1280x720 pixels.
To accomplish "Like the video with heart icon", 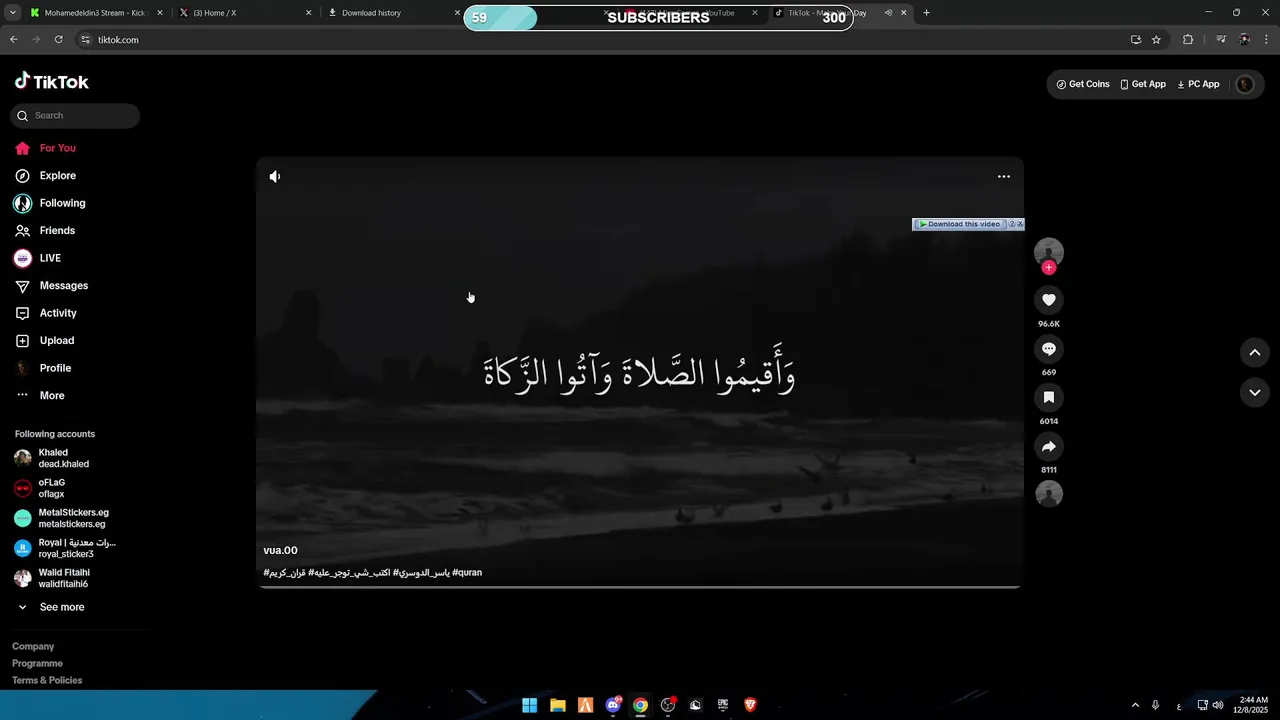I will (1049, 300).
